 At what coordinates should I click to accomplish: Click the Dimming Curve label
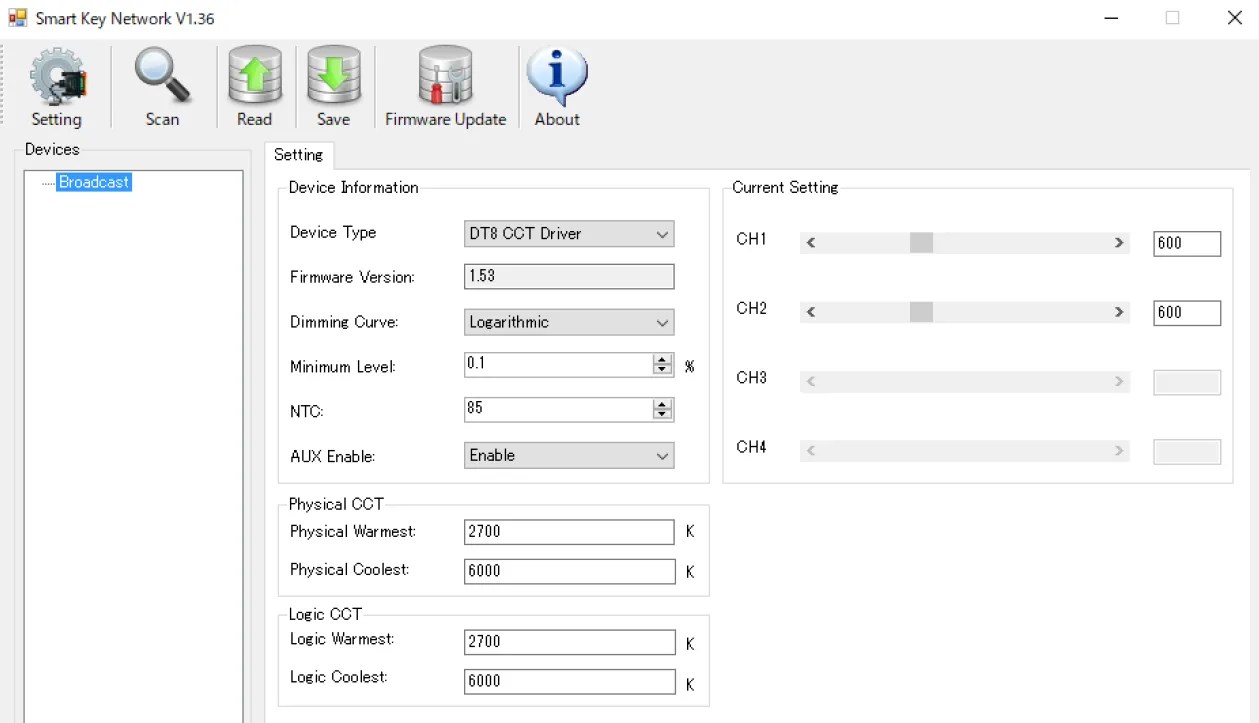click(344, 322)
